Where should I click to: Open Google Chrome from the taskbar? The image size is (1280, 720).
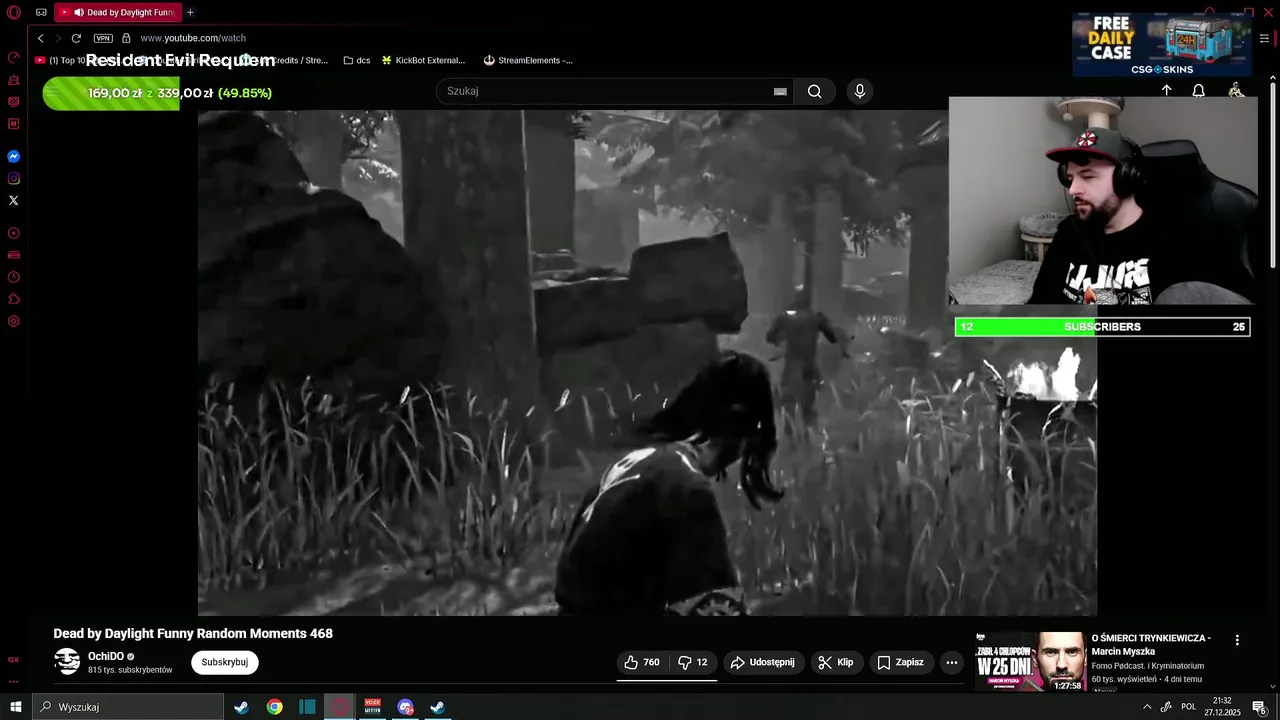click(x=274, y=707)
